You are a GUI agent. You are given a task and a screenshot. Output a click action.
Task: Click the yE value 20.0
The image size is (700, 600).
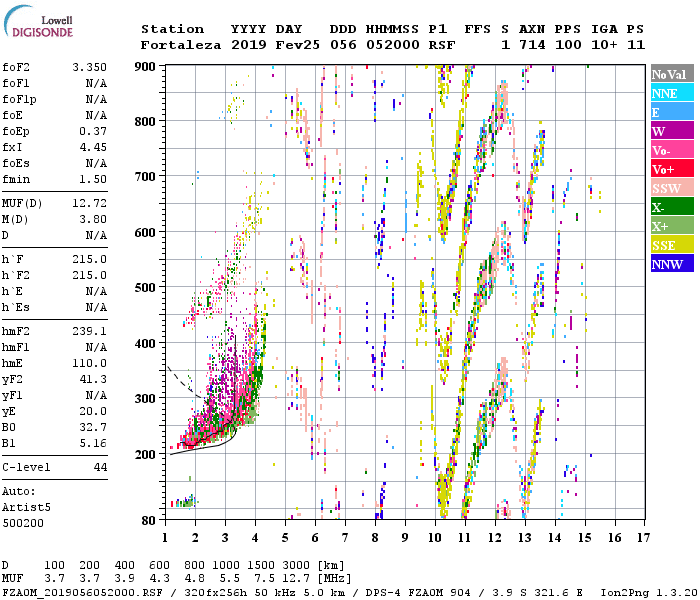click(x=93, y=411)
